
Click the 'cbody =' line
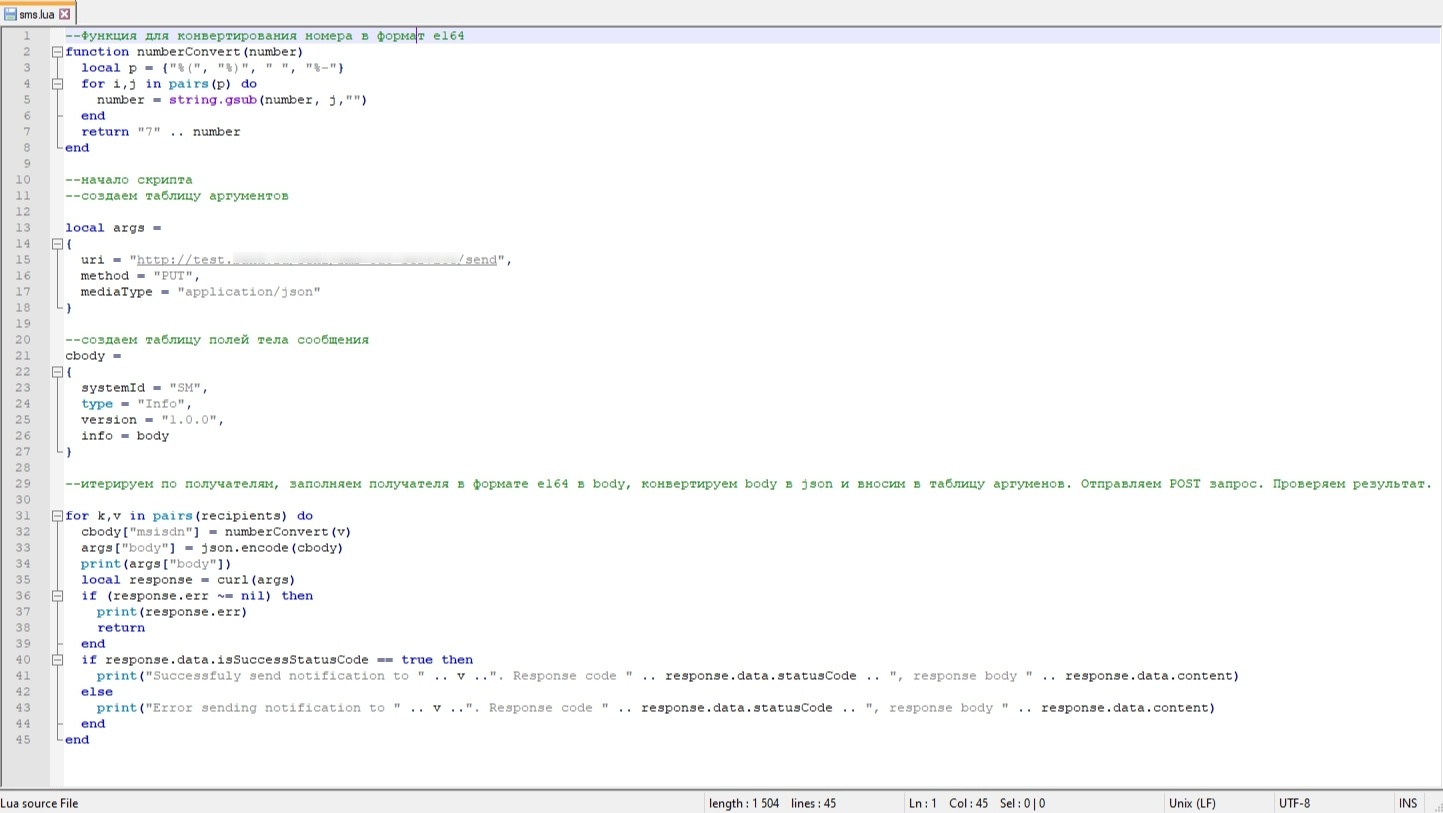click(93, 356)
